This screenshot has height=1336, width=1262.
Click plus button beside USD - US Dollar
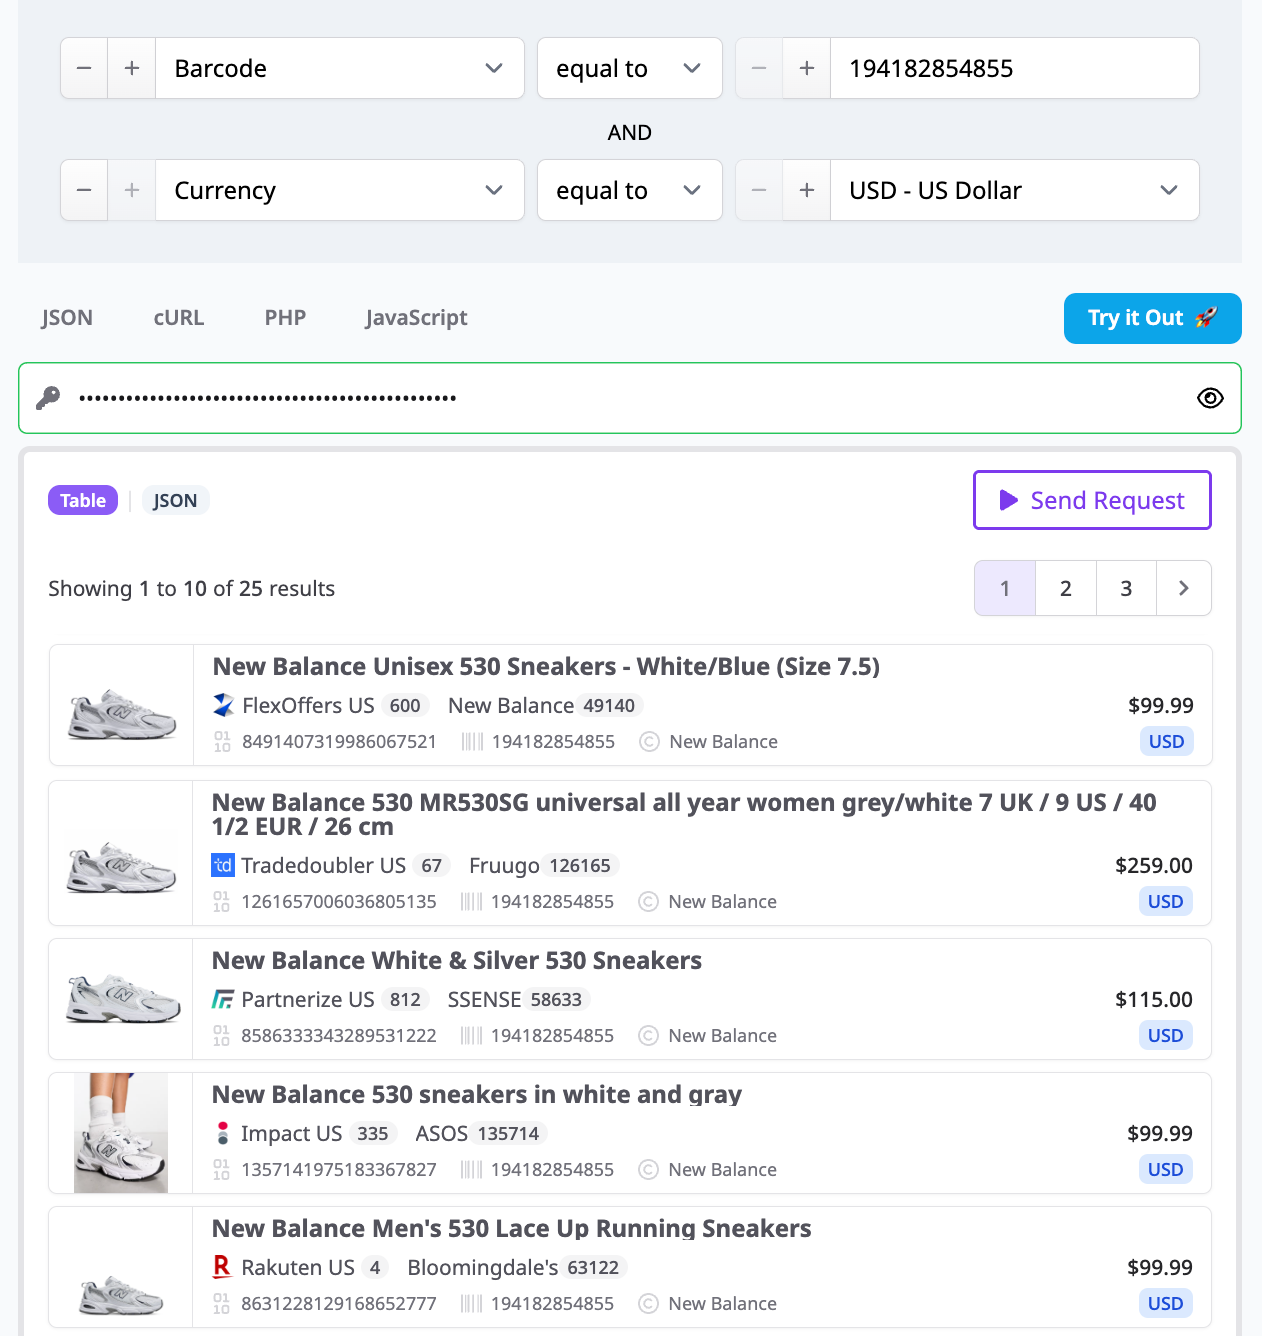tap(807, 190)
